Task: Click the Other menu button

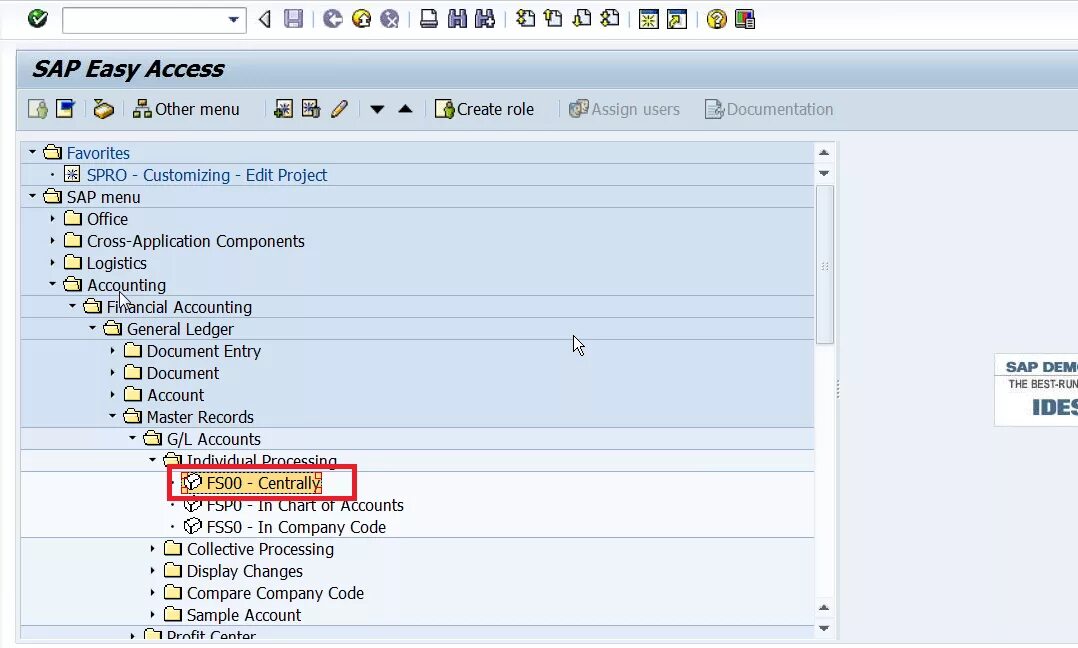Action: point(186,109)
